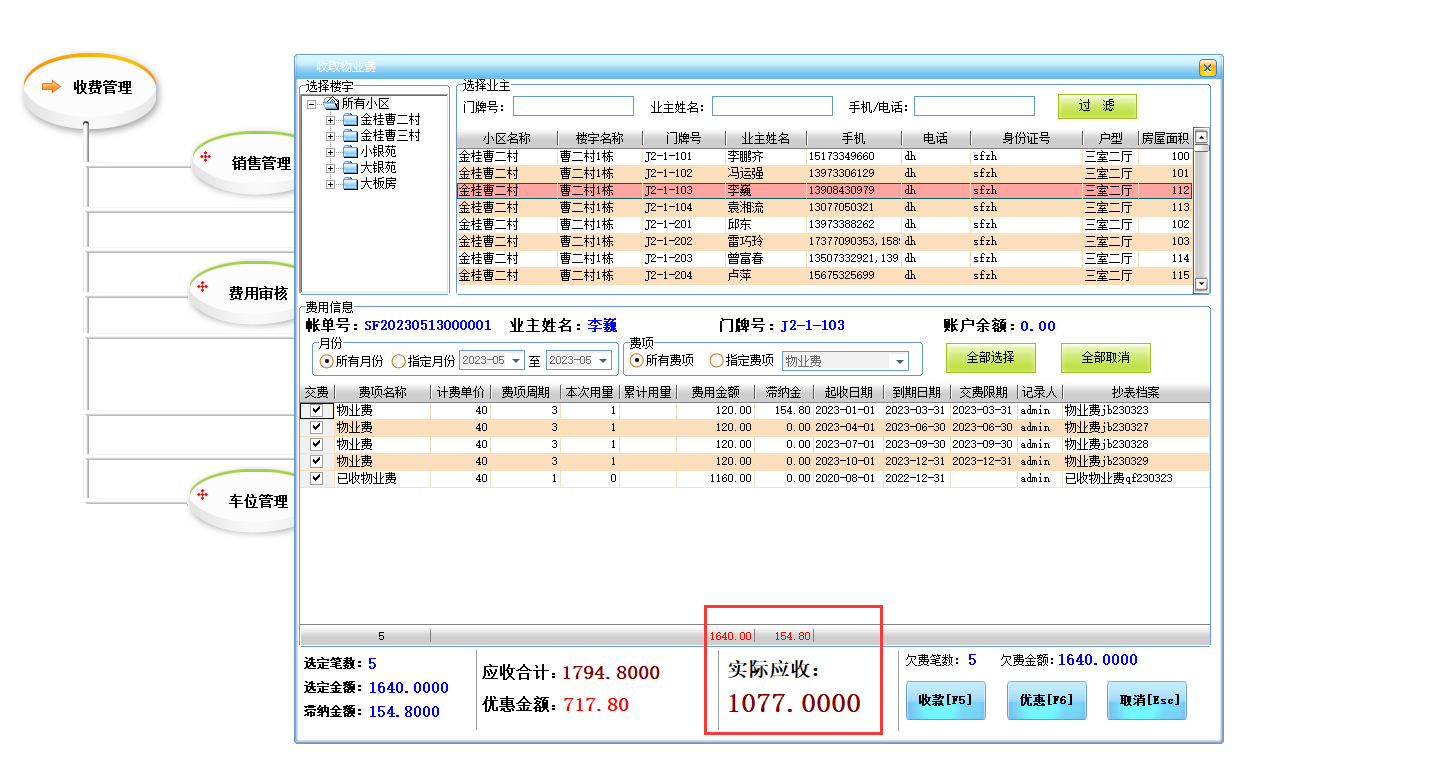Sort by 业主姓名 column header
Image resolution: width=1432 pixels, height=758 pixels.
(x=765, y=139)
